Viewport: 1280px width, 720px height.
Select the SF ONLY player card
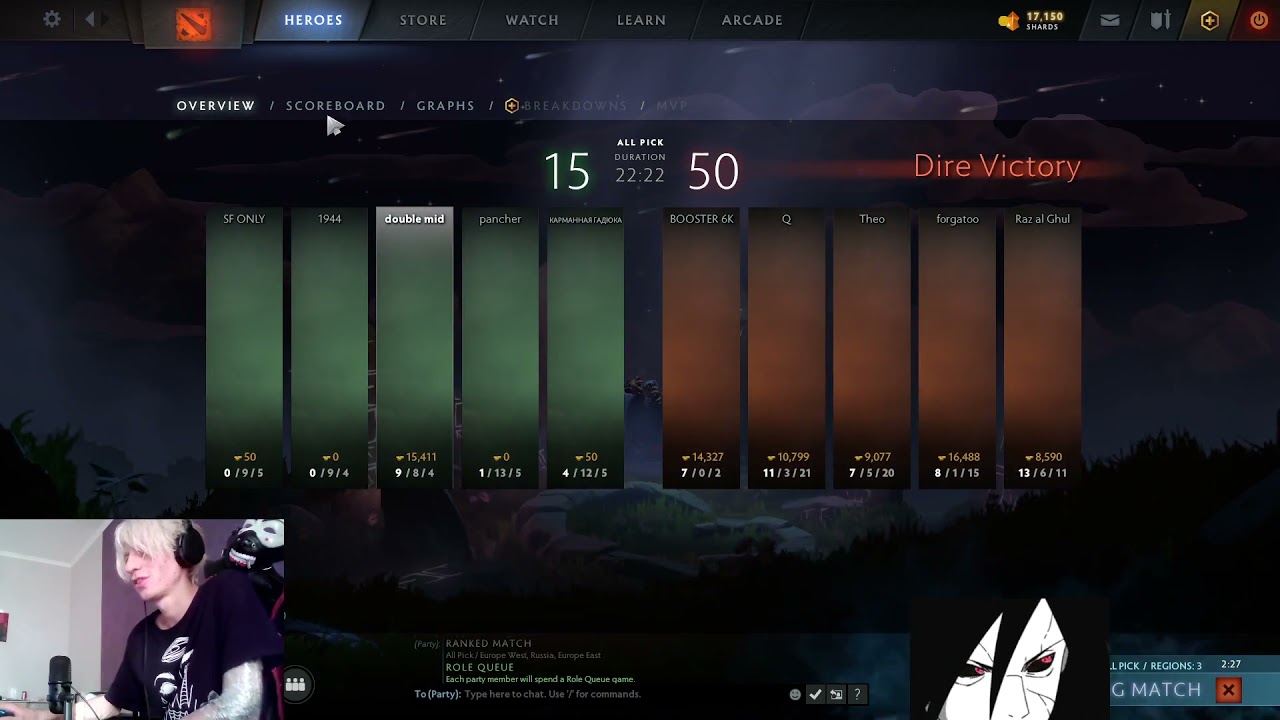pos(244,348)
